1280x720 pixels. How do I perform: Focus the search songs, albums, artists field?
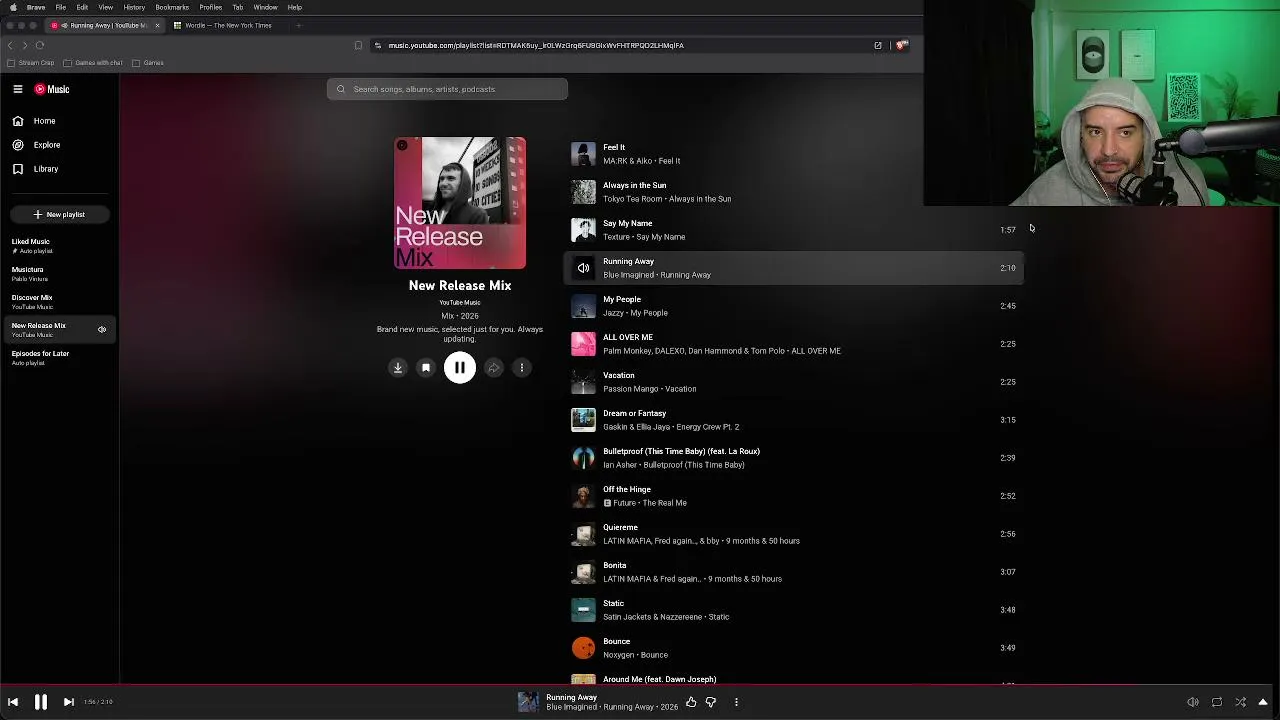click(447, 89)
